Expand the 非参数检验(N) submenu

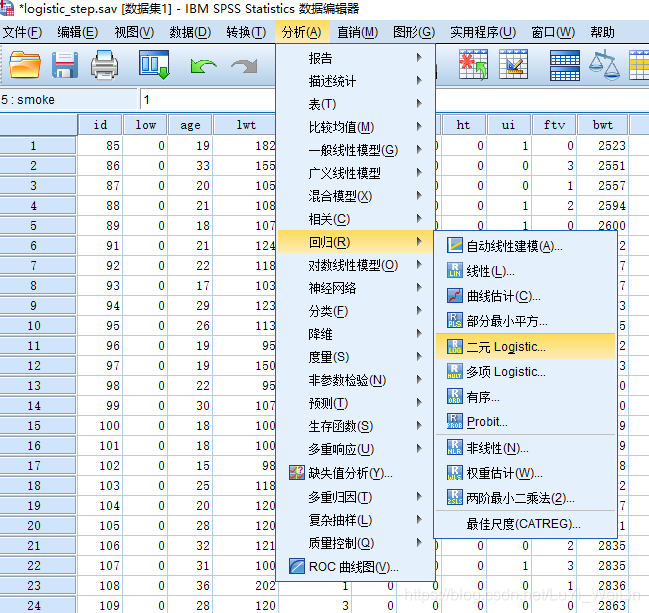pos(356,380)
